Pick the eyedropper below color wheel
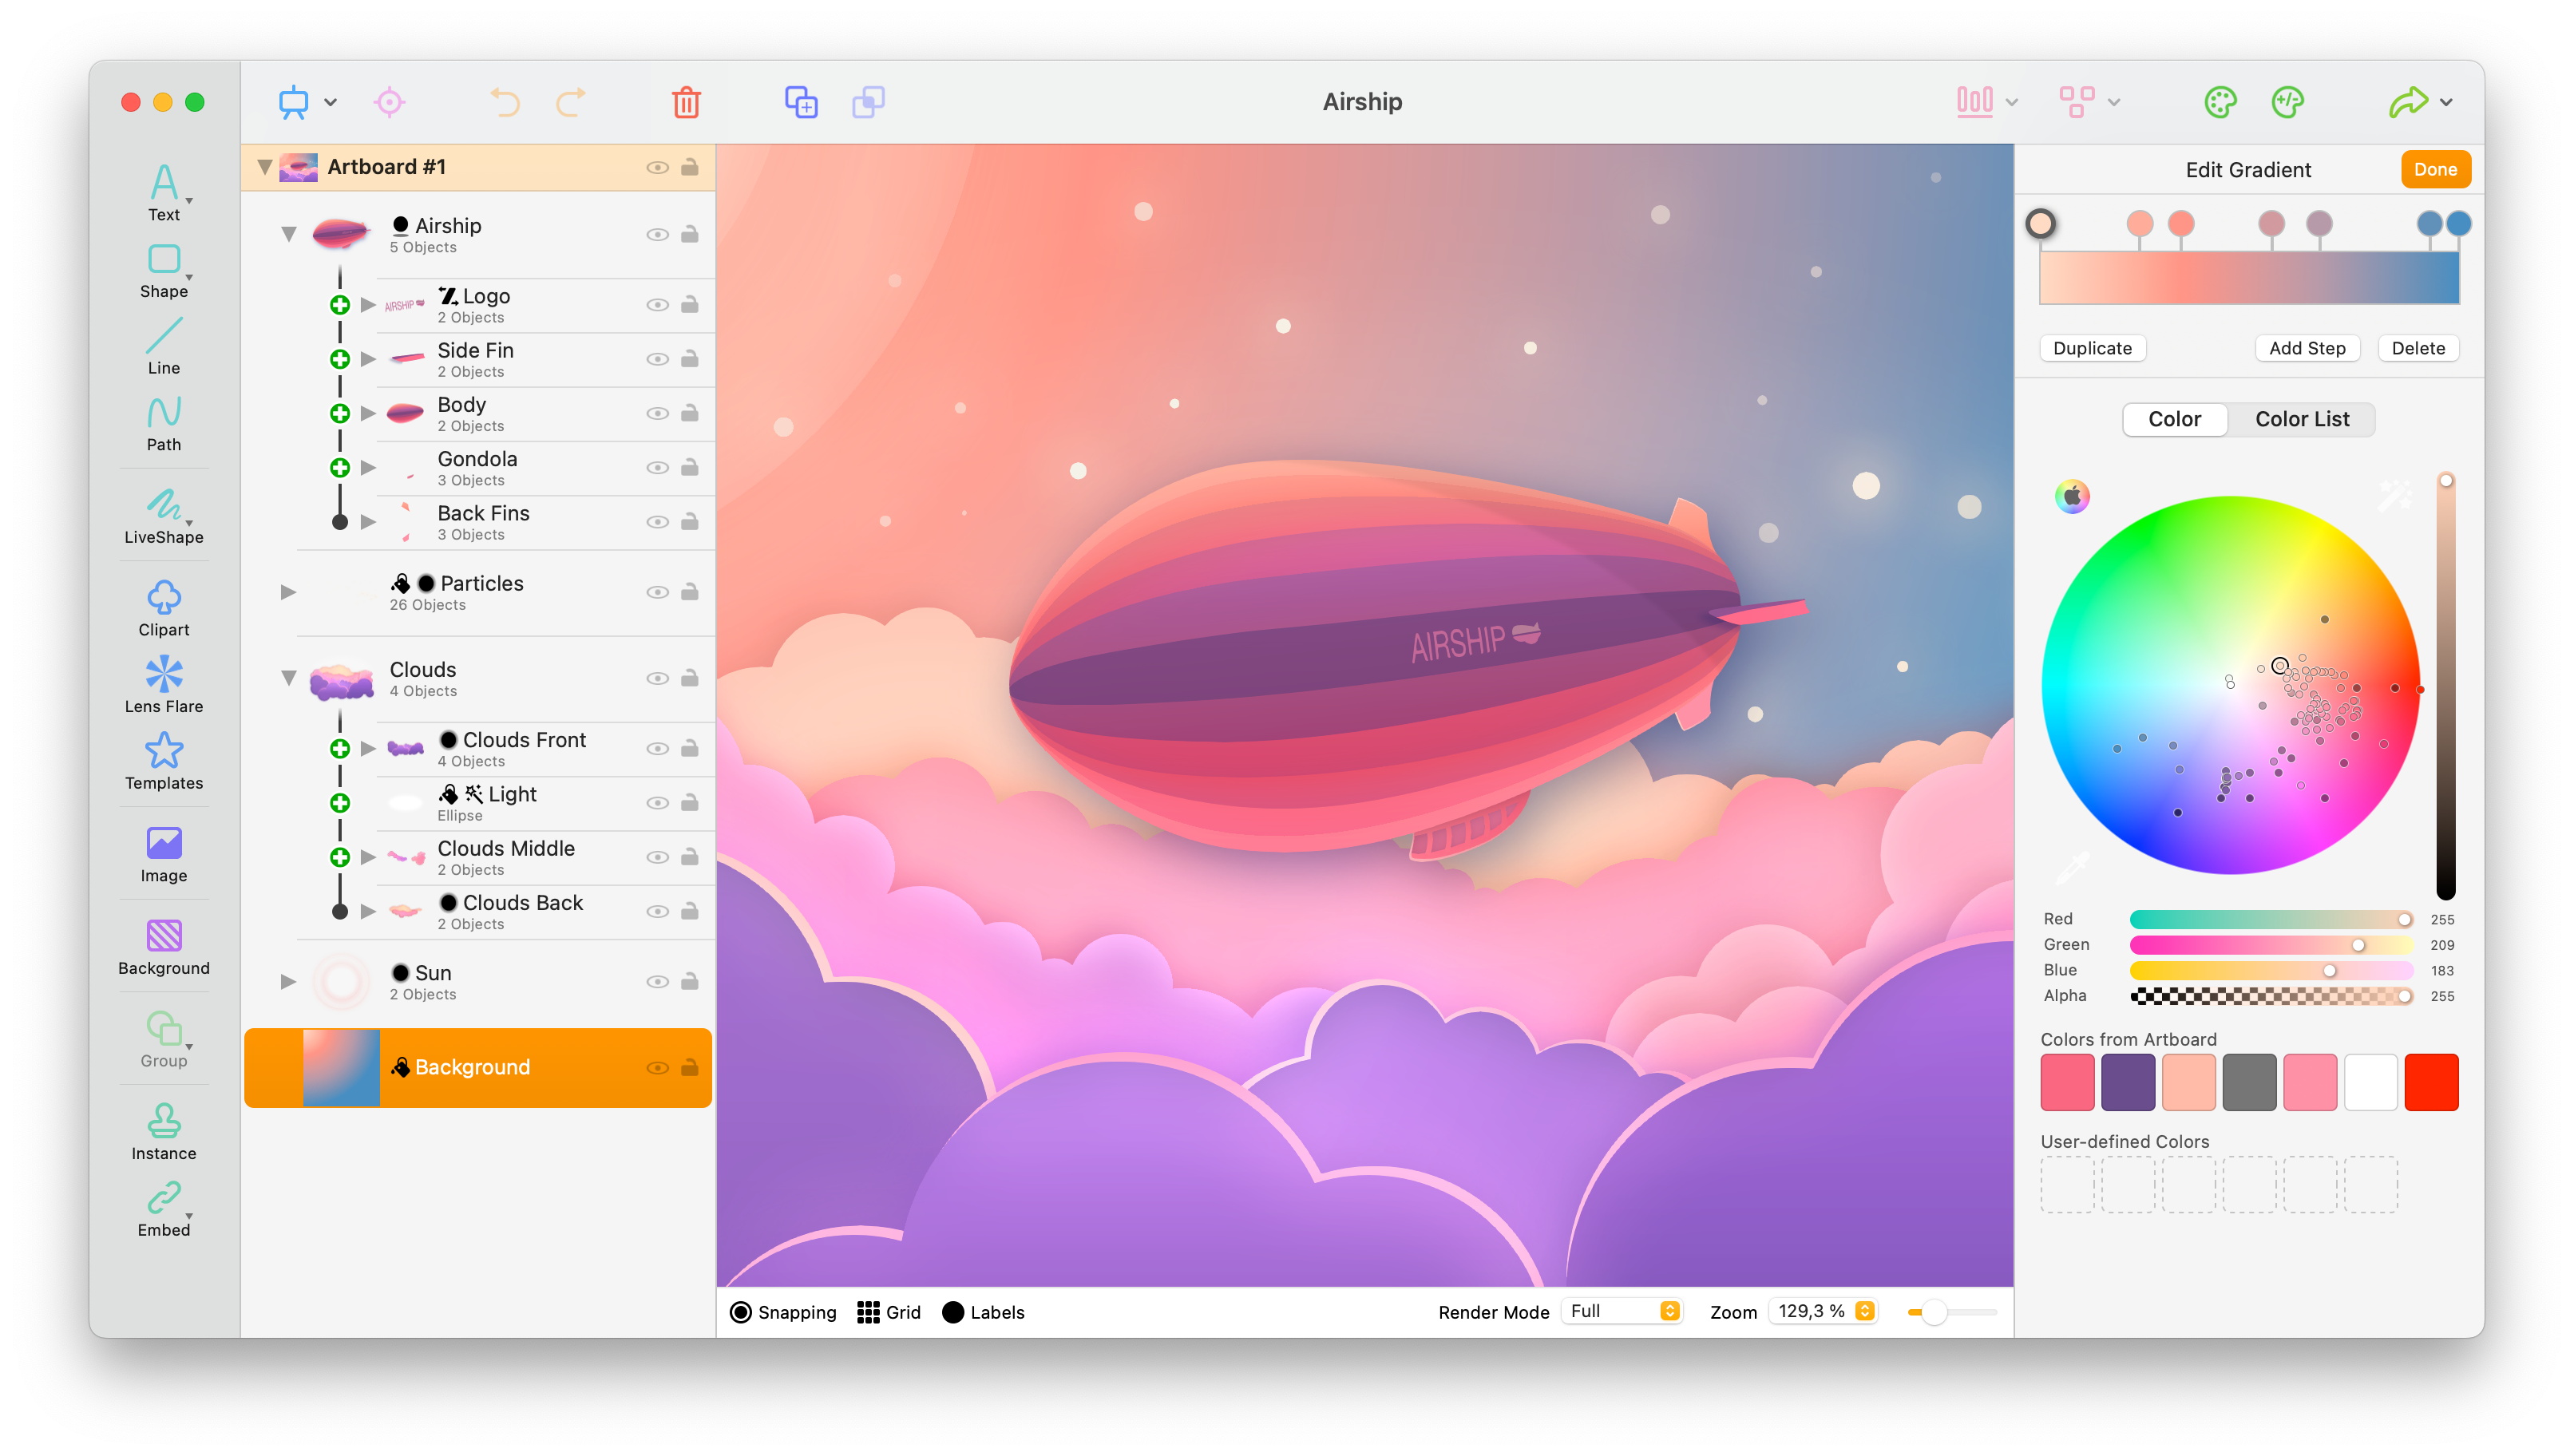The width and height of the screenshot is (2574, 1456). [2073, 866]
